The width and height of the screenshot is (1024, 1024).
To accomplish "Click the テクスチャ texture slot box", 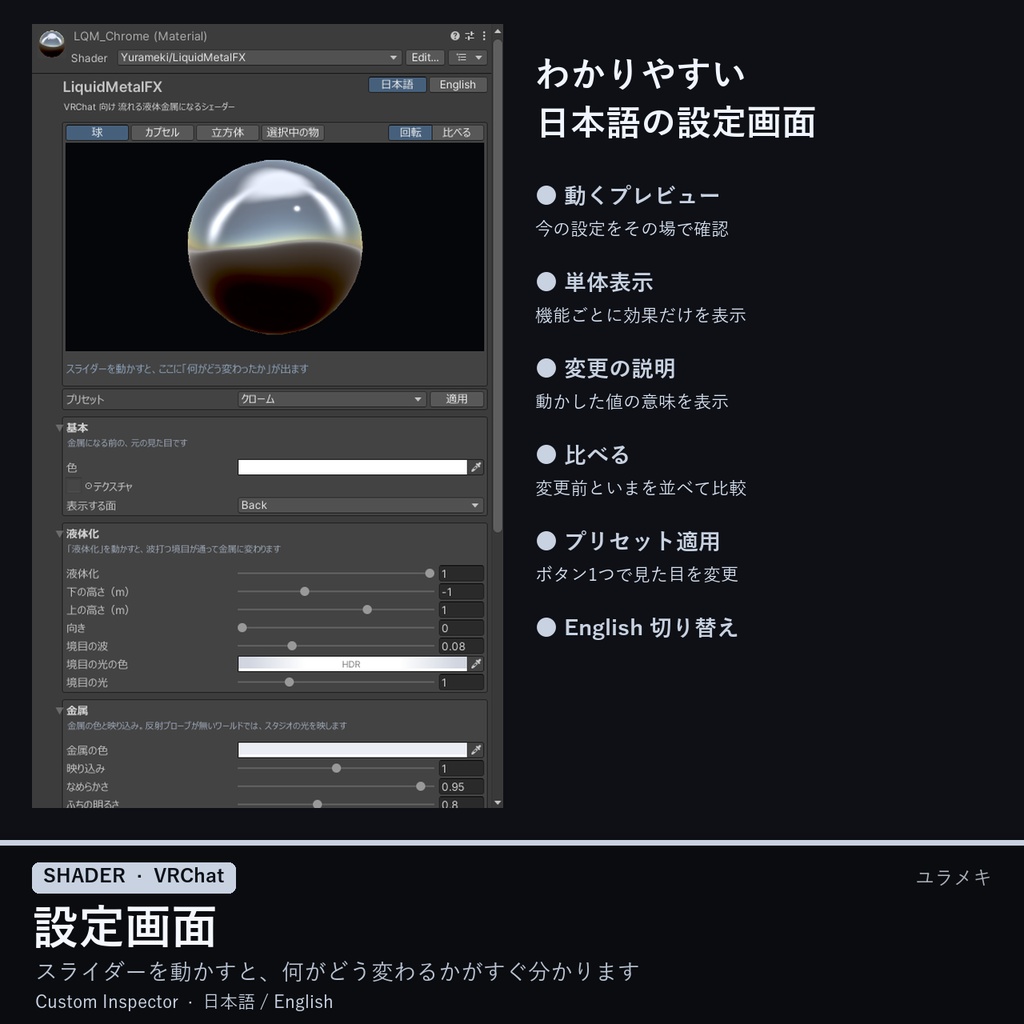I will point(74,486).
